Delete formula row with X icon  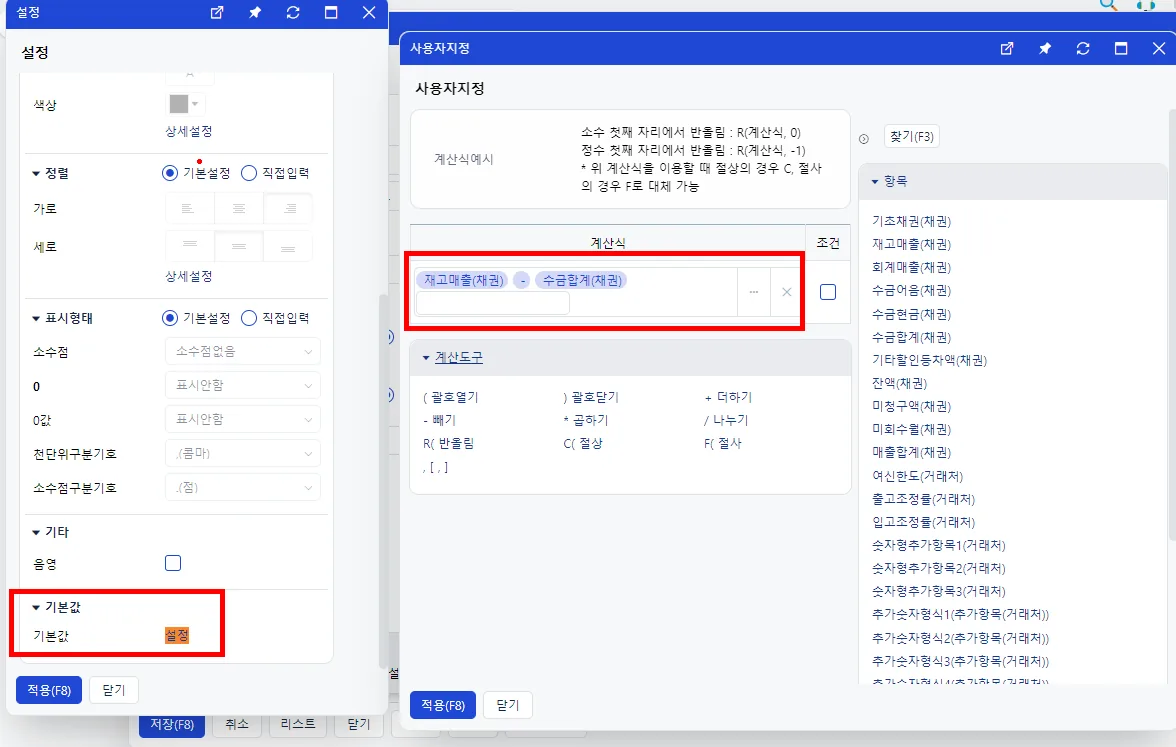point(786,292)
